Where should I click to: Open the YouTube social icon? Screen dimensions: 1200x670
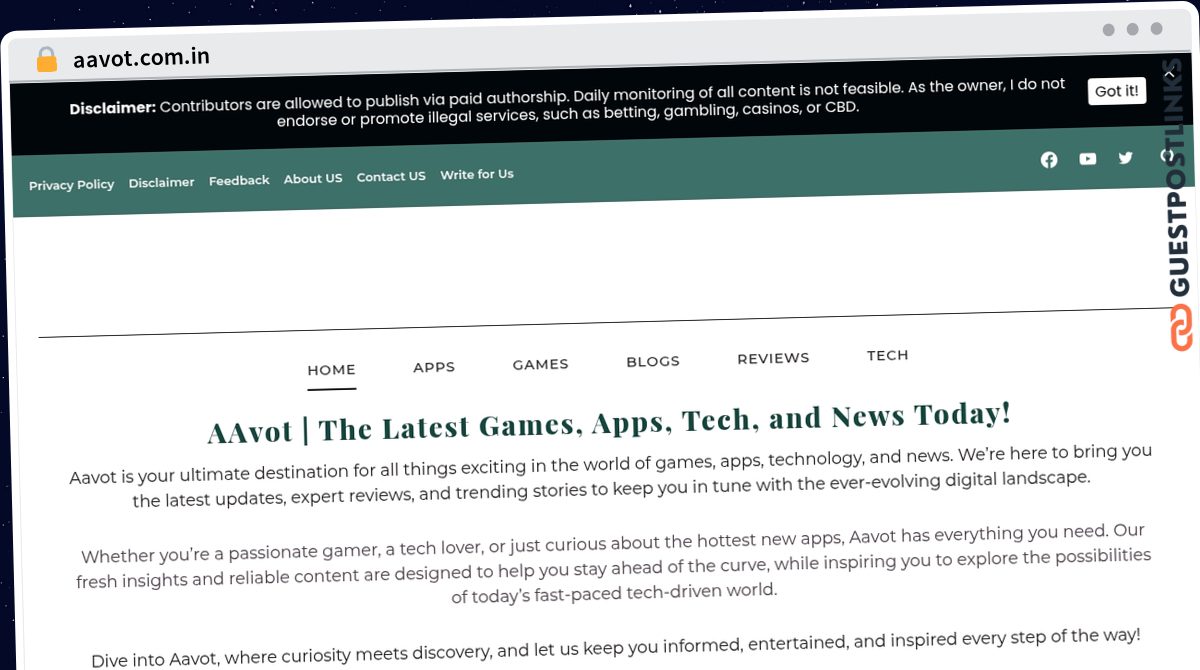tap(1088, 159)
